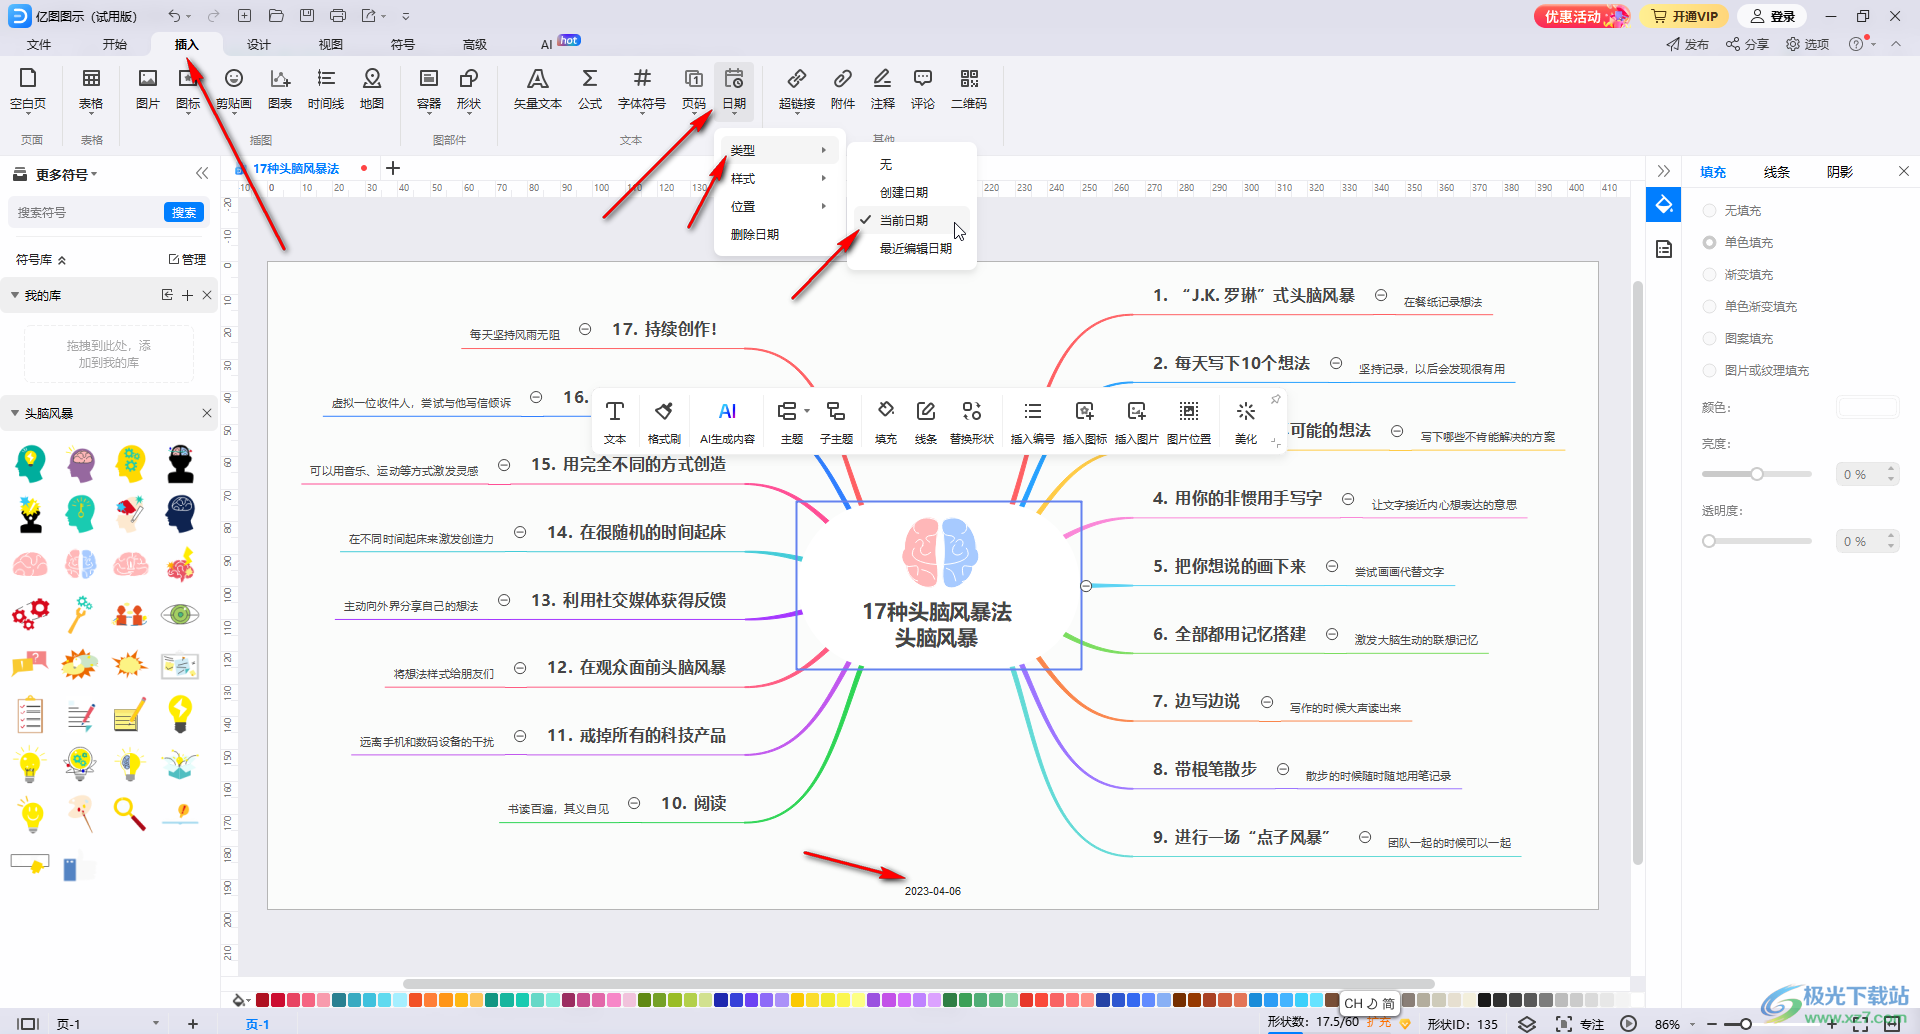Screen dimensions: 1920x1034
Task: Collapse the left symbol panel
Action: pos(202,173)
